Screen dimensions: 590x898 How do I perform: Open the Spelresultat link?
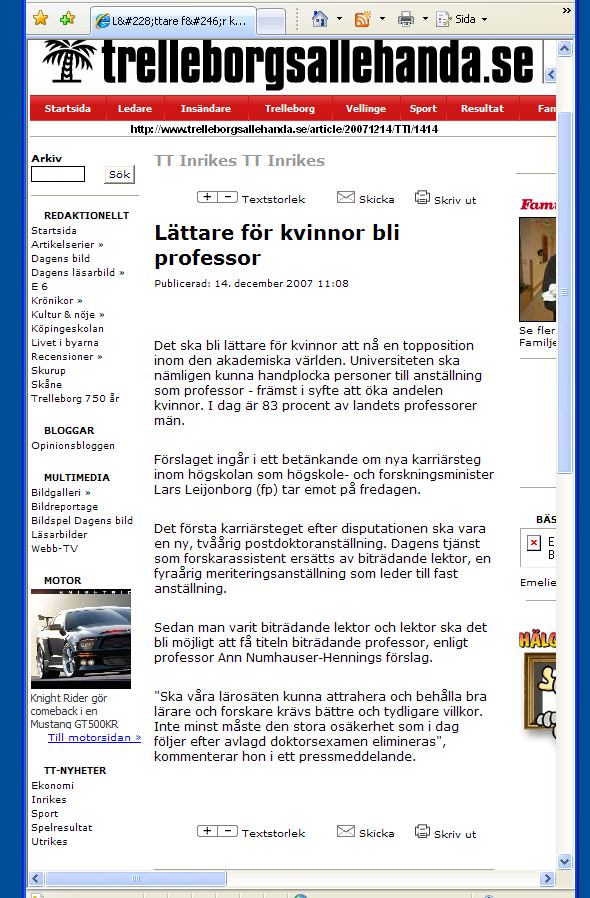click(62, 828)
